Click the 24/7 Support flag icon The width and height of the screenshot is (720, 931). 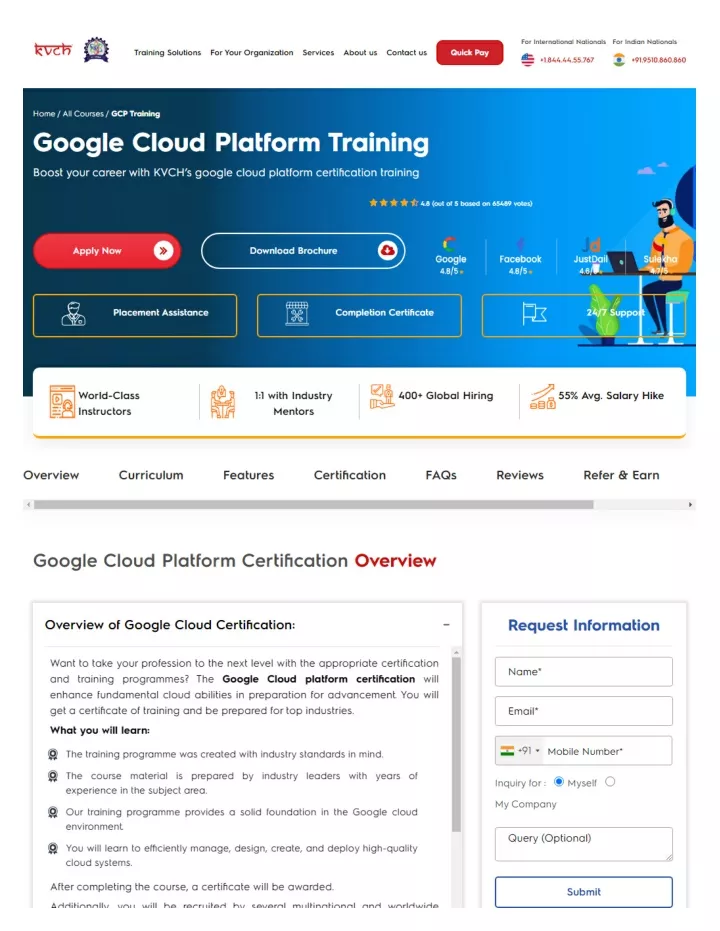point(534,314)
